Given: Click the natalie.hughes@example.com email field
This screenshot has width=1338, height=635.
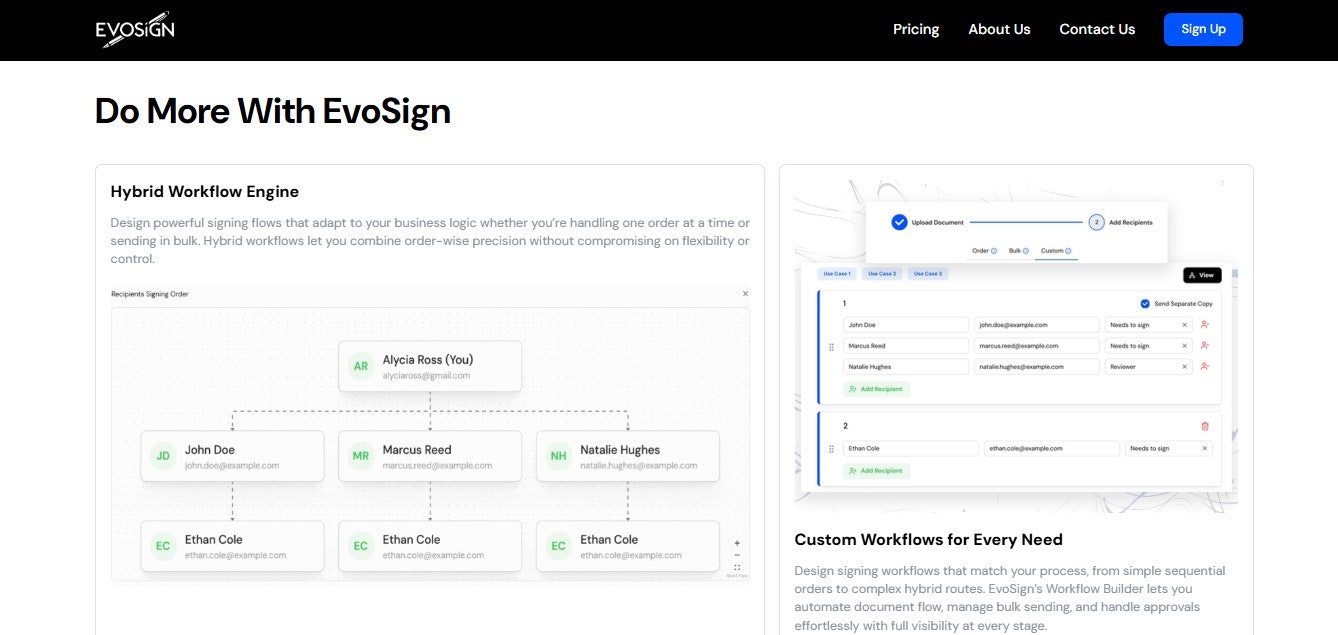Looking at the screenshot, I should tap(1037, 367).
